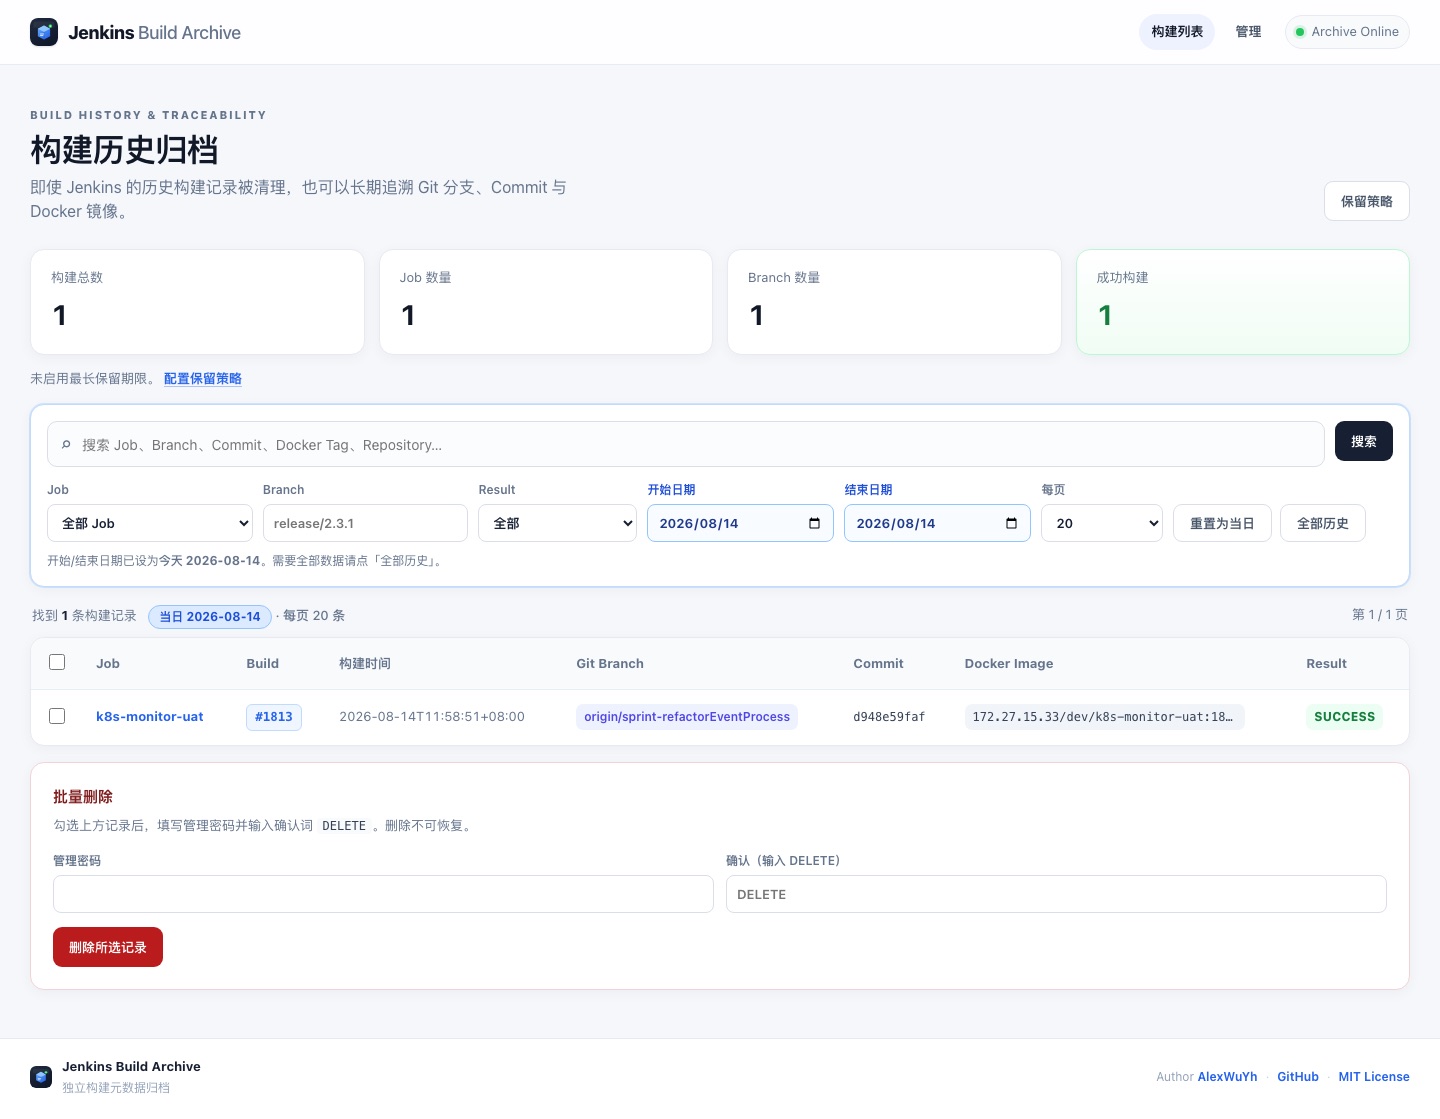1440x1119 pixels.
Task: Open the AlexWuYh author link
Action: pos(1227,1076)
